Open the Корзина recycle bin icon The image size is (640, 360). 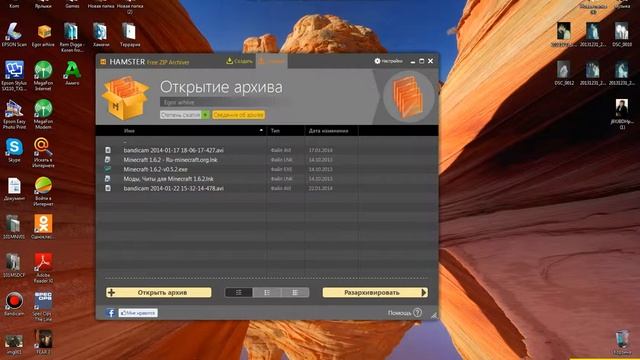[x=622, y=342]
